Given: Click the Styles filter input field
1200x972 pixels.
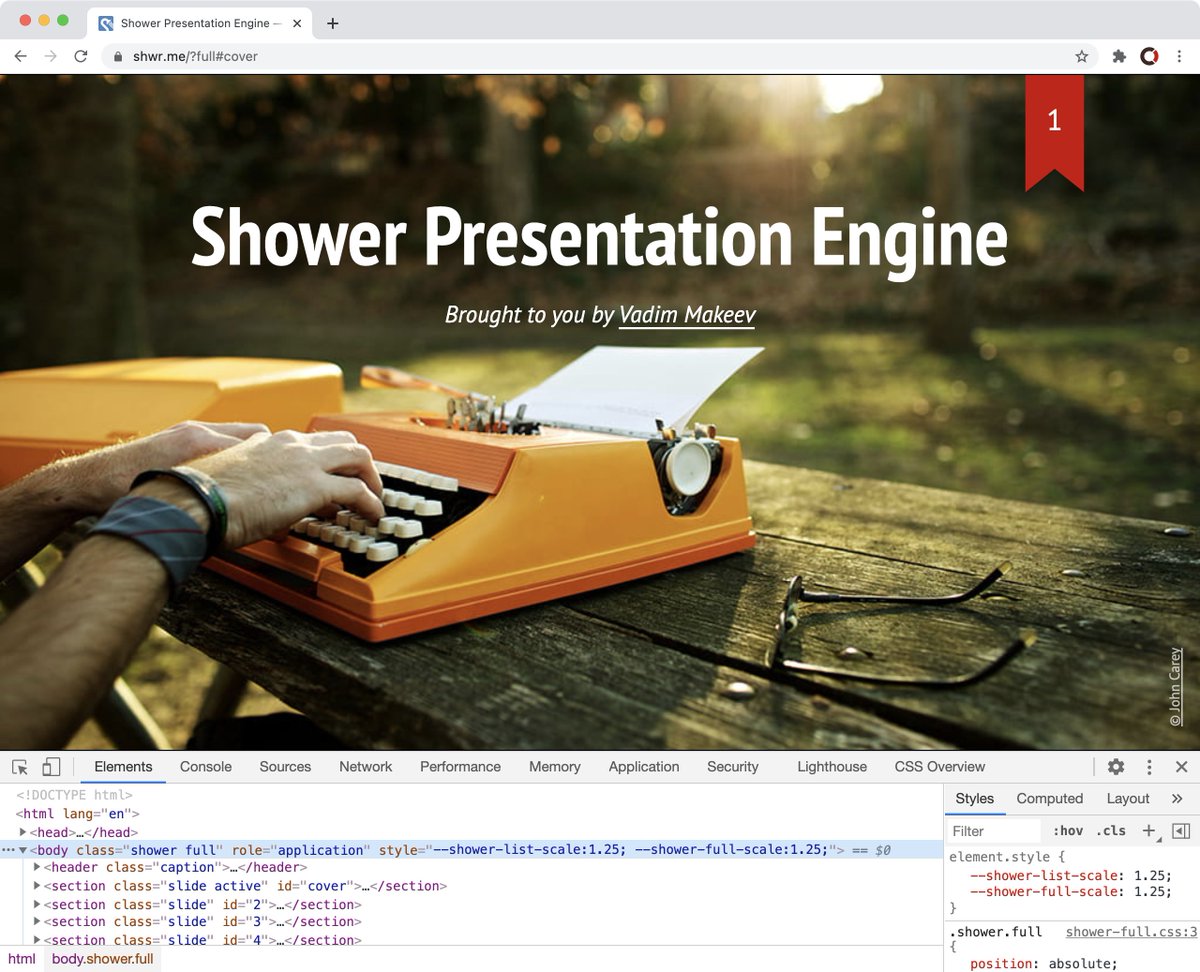Looking at the screenshot, I should (995, 831).
